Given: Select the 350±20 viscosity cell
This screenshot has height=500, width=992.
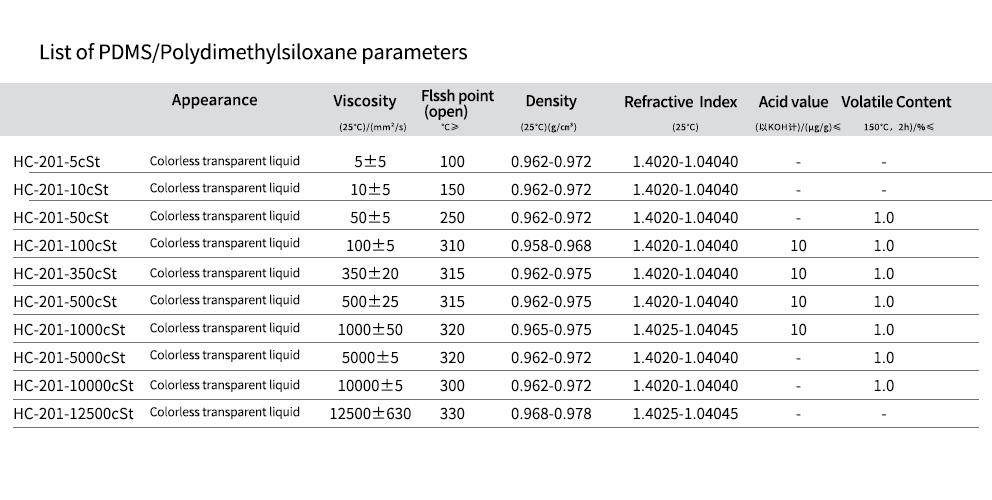Looking at the screenshot, I should click(370, 274).
